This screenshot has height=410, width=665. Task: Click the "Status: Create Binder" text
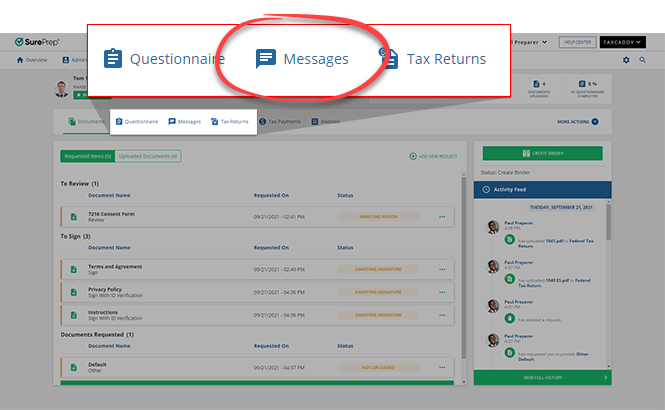tap(505, 173)
